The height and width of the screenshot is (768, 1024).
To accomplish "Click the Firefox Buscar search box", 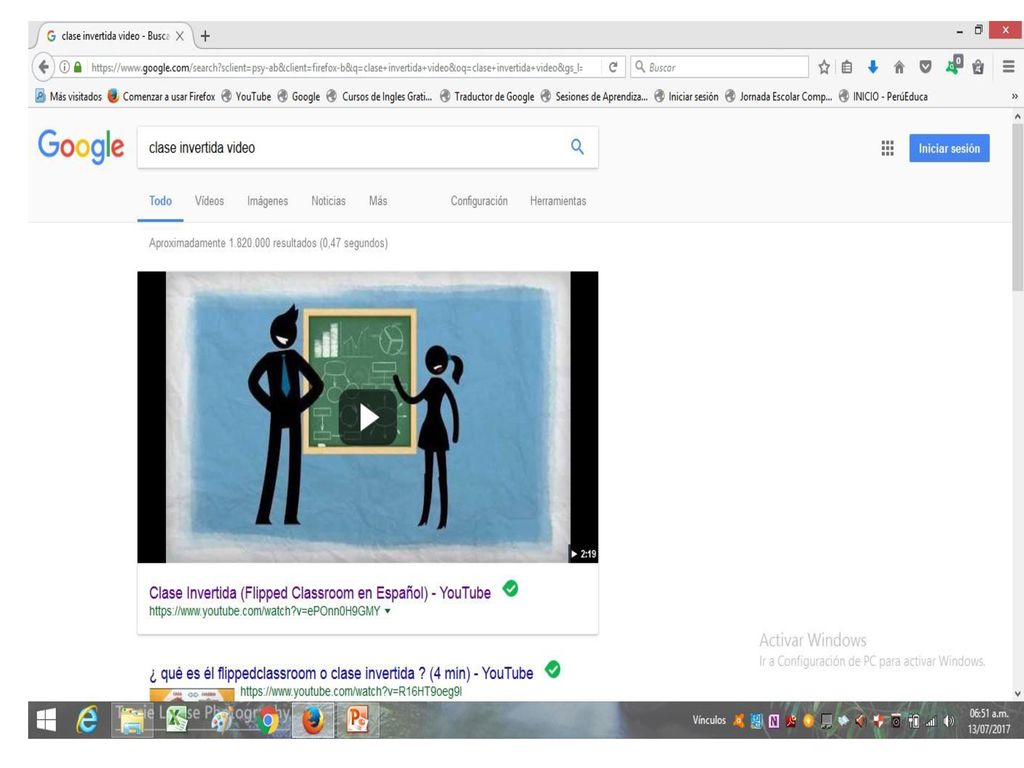I will [720, 67].
